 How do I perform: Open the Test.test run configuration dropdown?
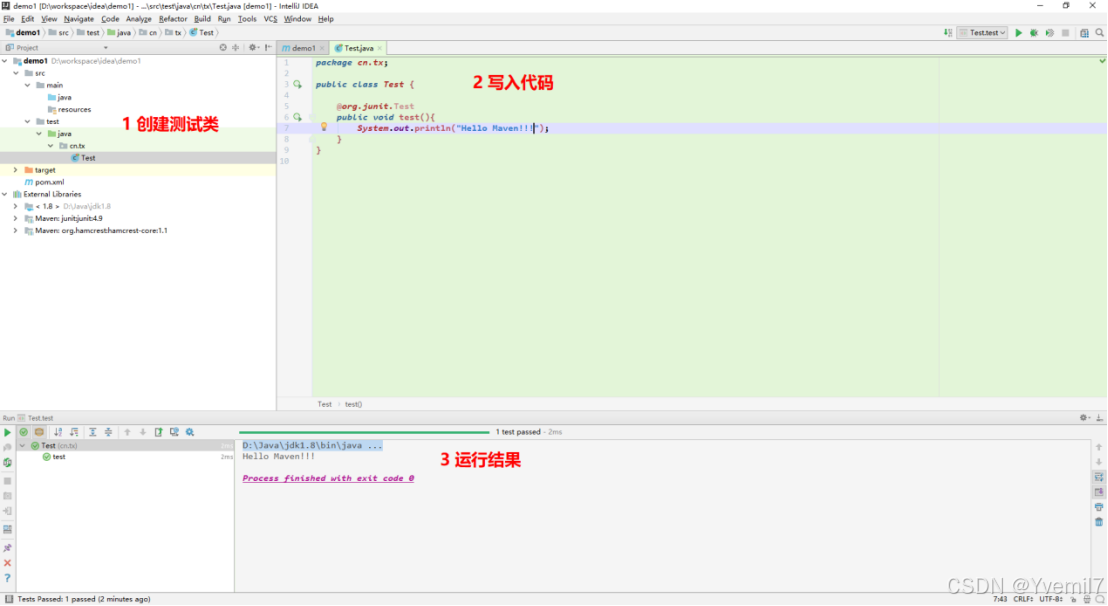pos(982,32)
